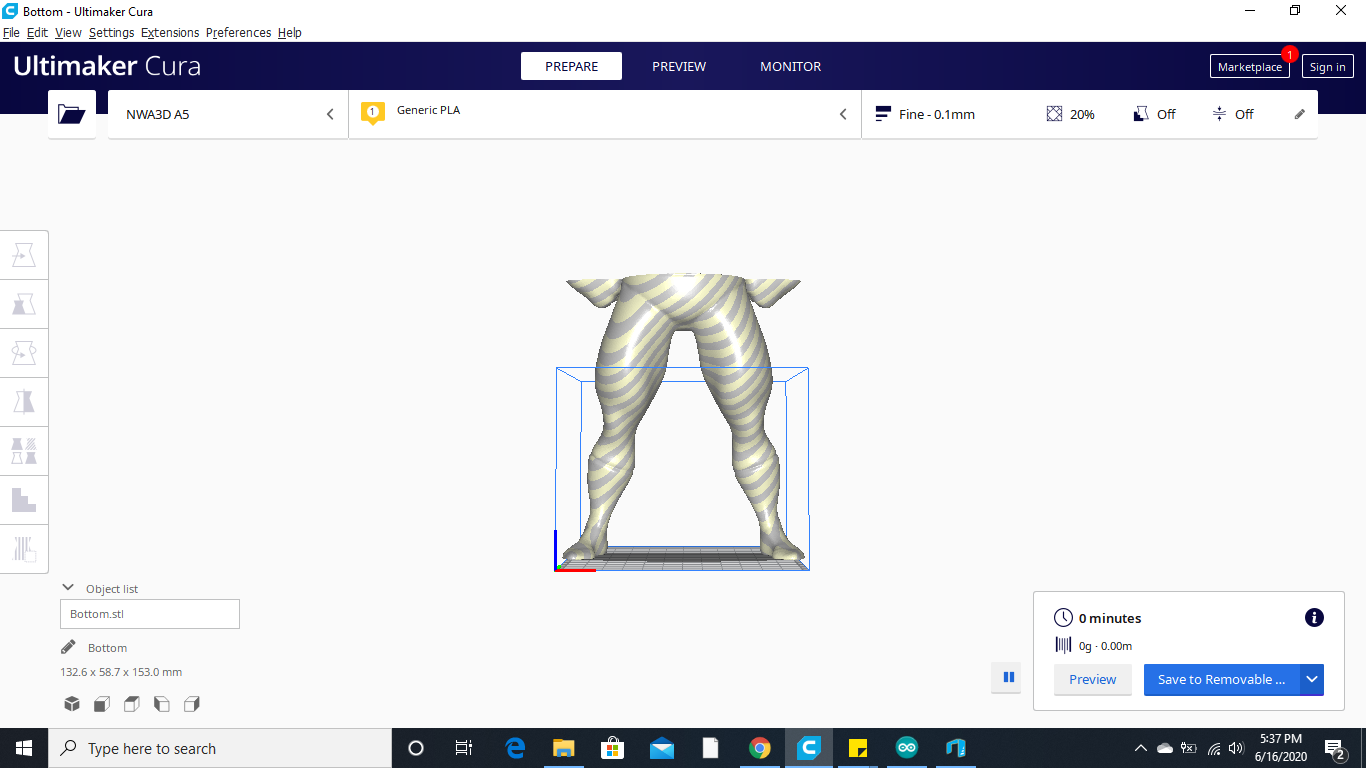
Task: Open Save to Removable drive dropdown arrow
Action: click(x=1311, y=679)
